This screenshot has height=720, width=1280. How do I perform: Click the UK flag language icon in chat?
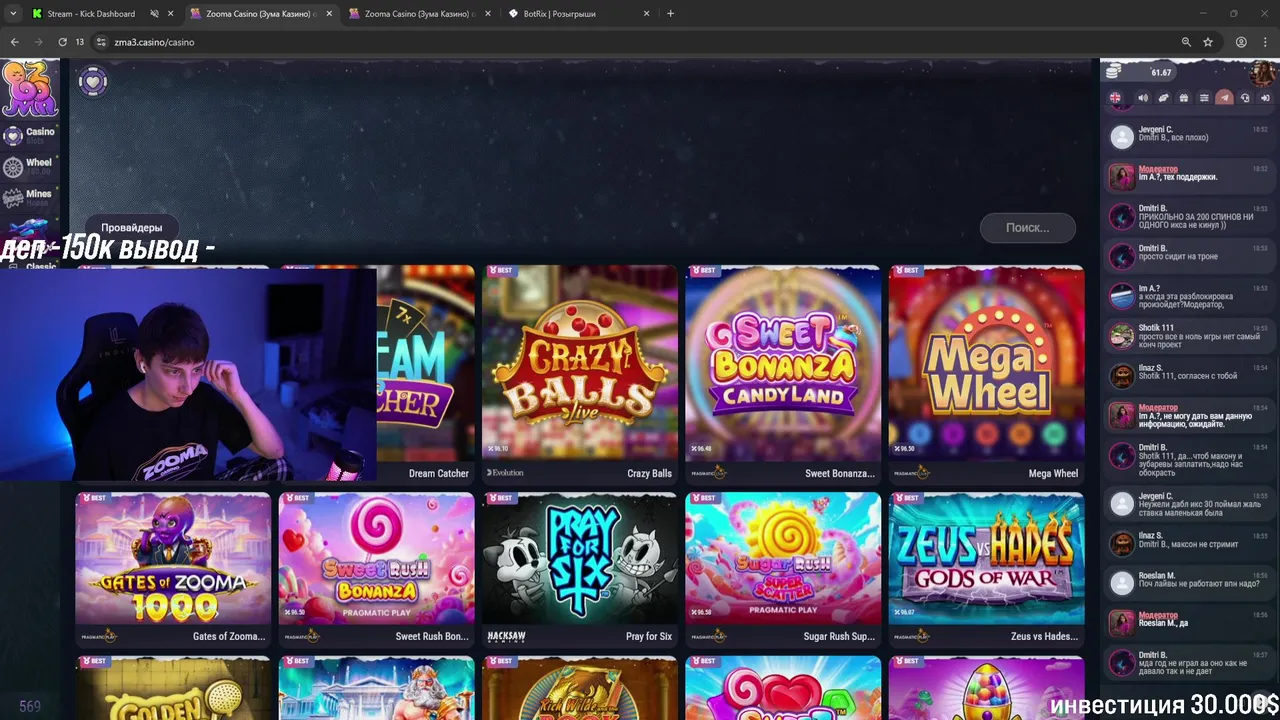pos(1115,98)
